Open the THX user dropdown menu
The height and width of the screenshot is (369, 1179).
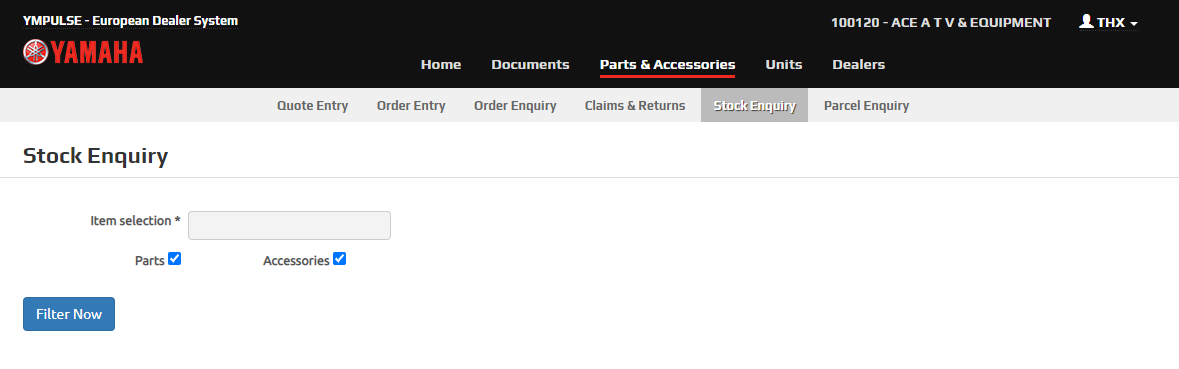click(1108, 23)
